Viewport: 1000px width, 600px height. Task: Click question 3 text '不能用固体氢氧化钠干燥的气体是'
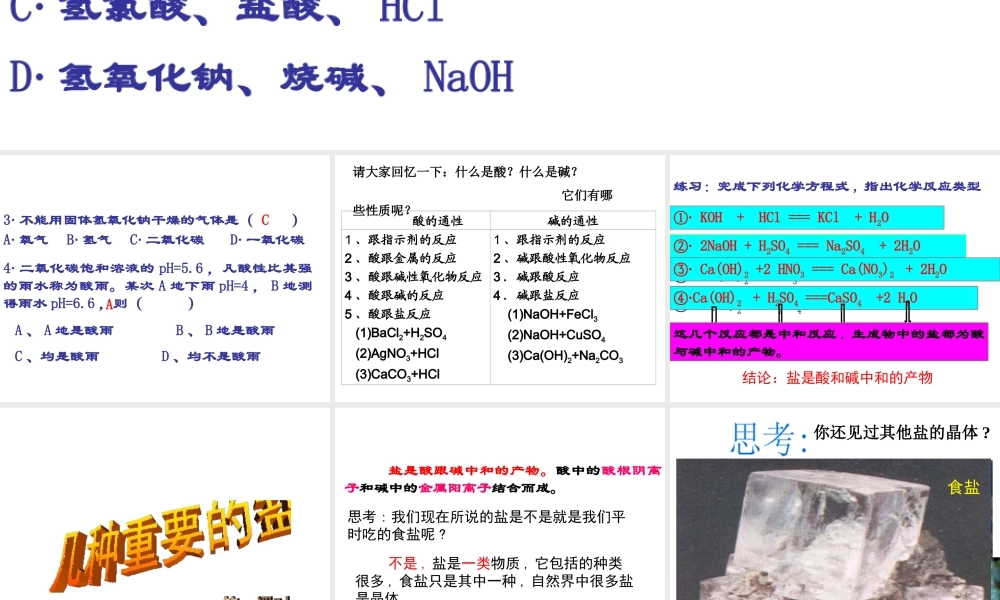click(x=128, y=220)
